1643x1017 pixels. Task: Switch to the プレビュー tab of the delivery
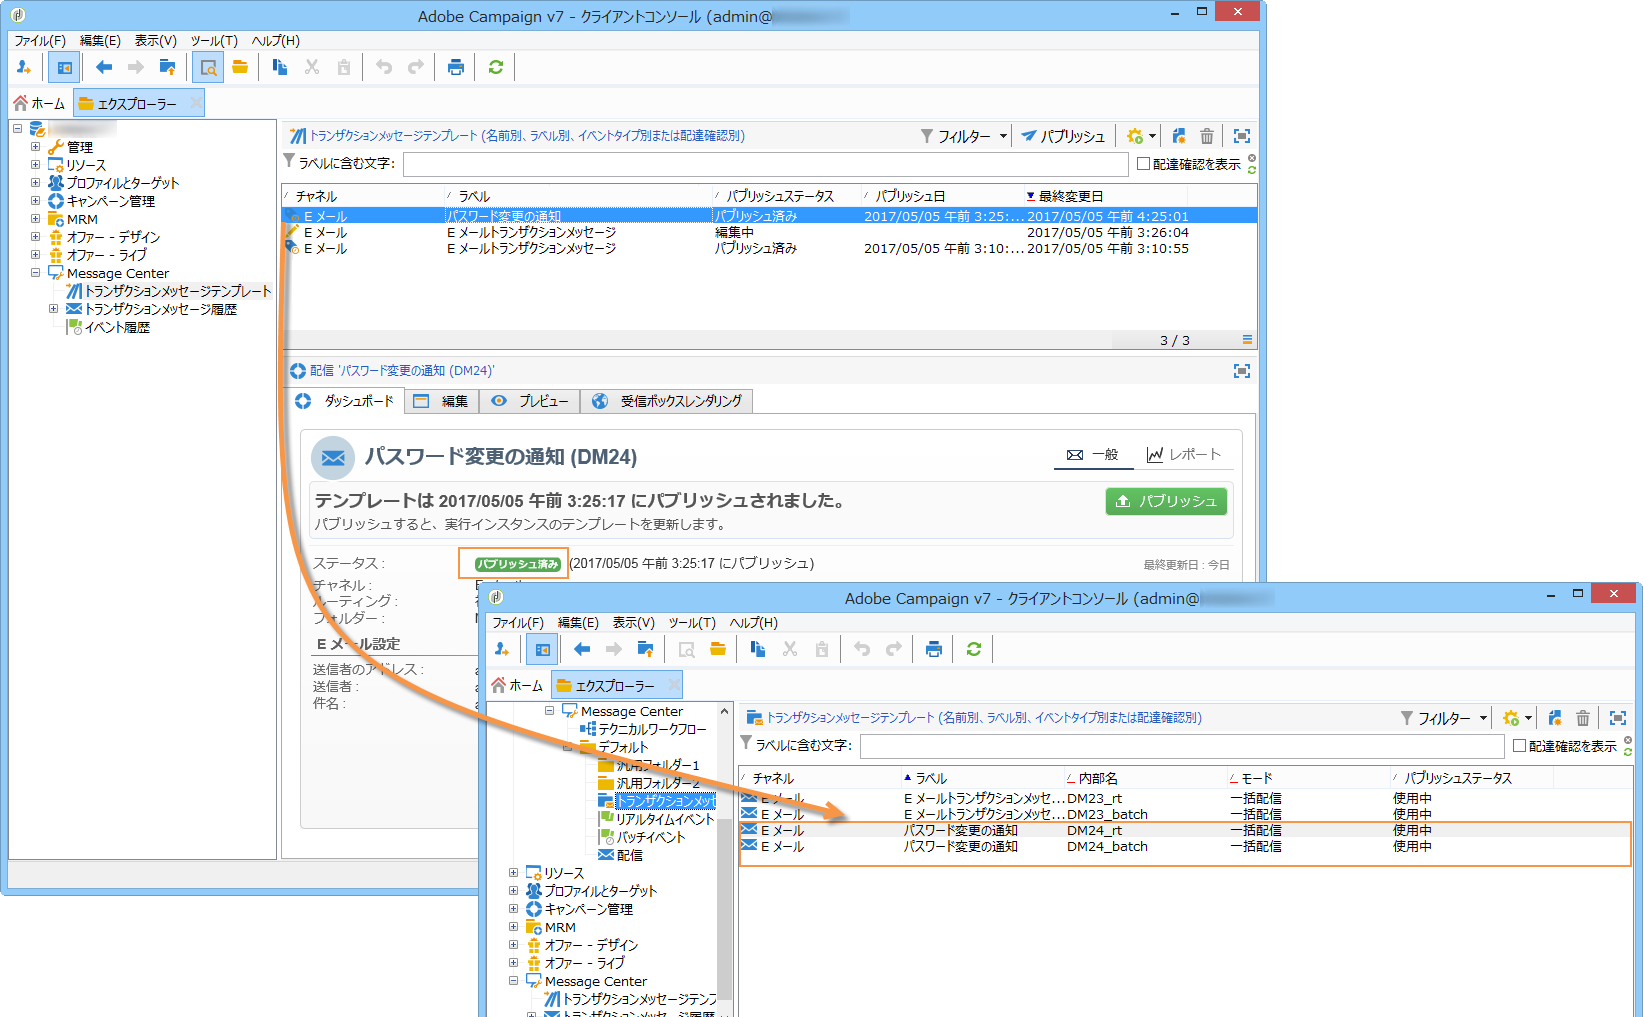click(530, 401)
